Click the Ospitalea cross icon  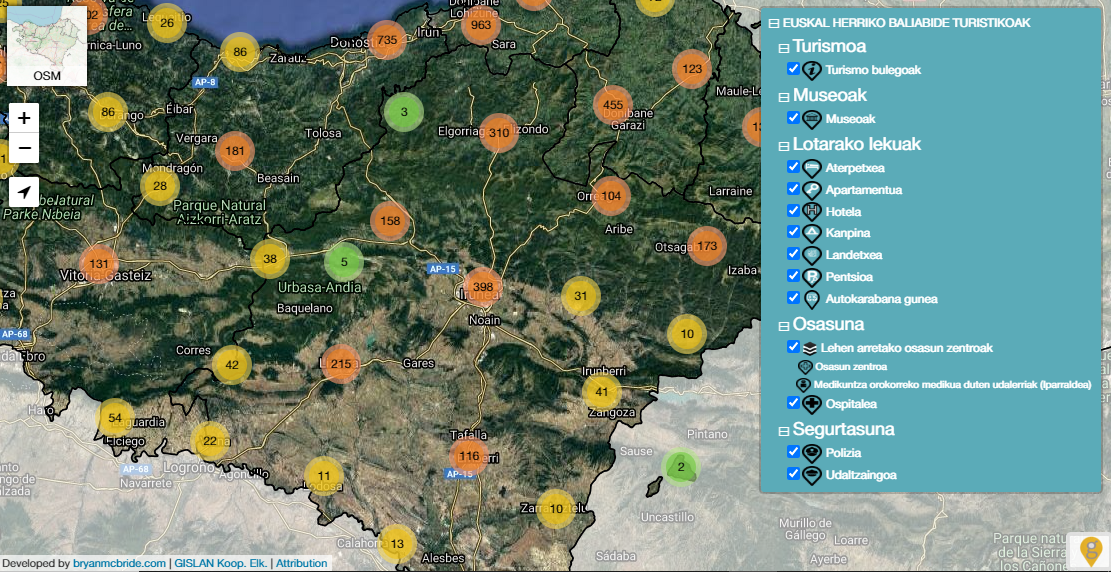coord(811,405)
